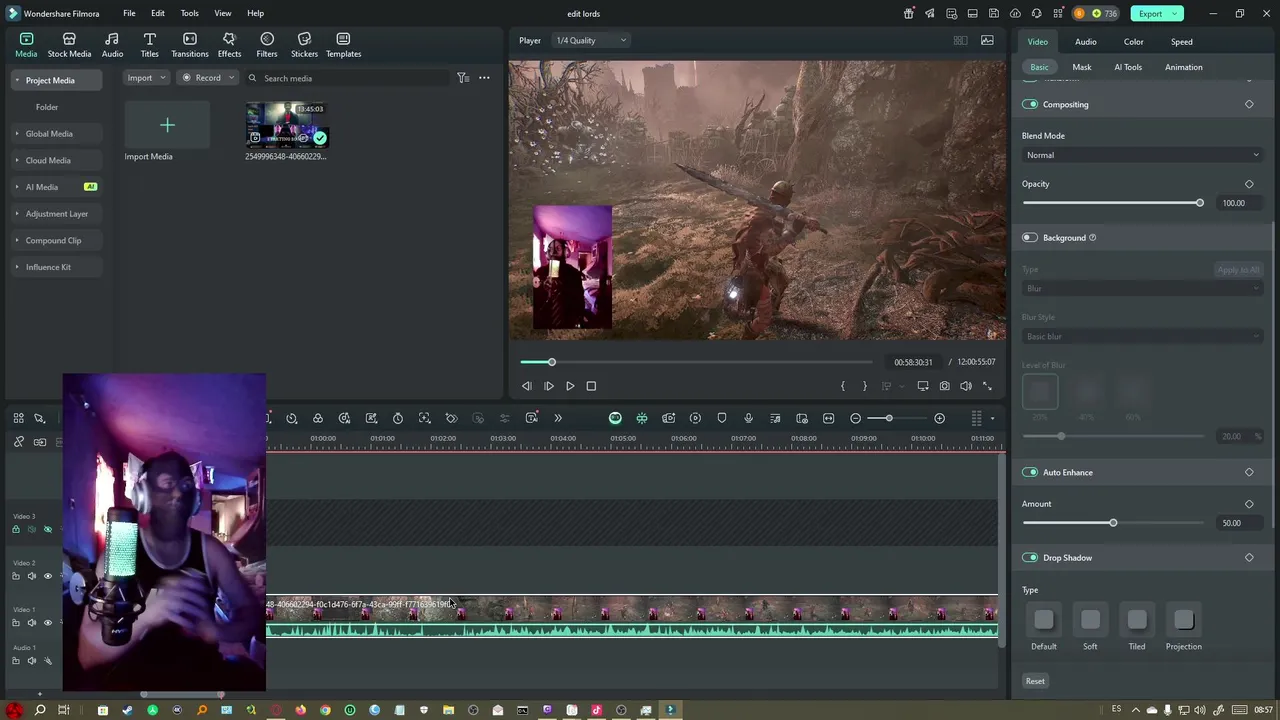The height and width of the screenshot is (720, 1280).
Task: Click the player progress scrubber handle
Action: pos(551,362)
